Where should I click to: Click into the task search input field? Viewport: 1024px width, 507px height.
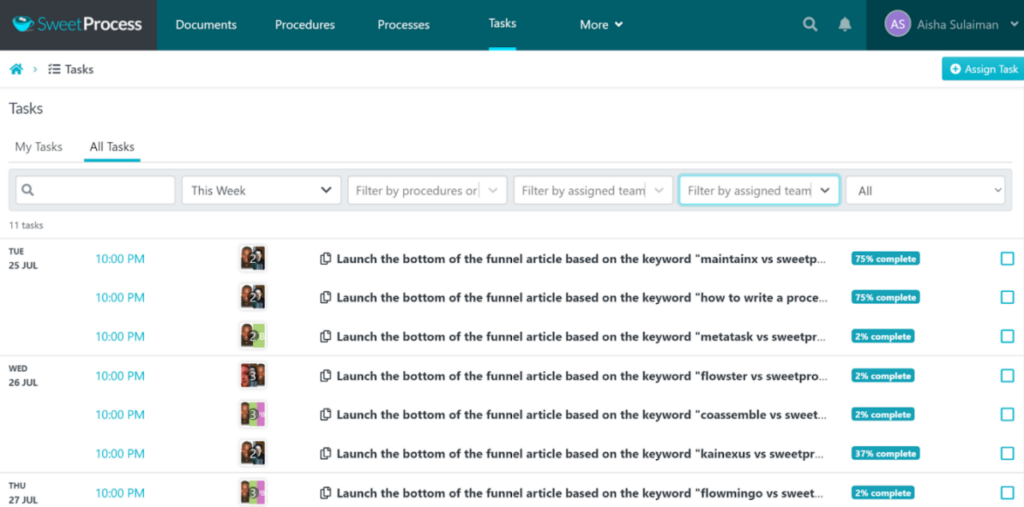[95, 190]
